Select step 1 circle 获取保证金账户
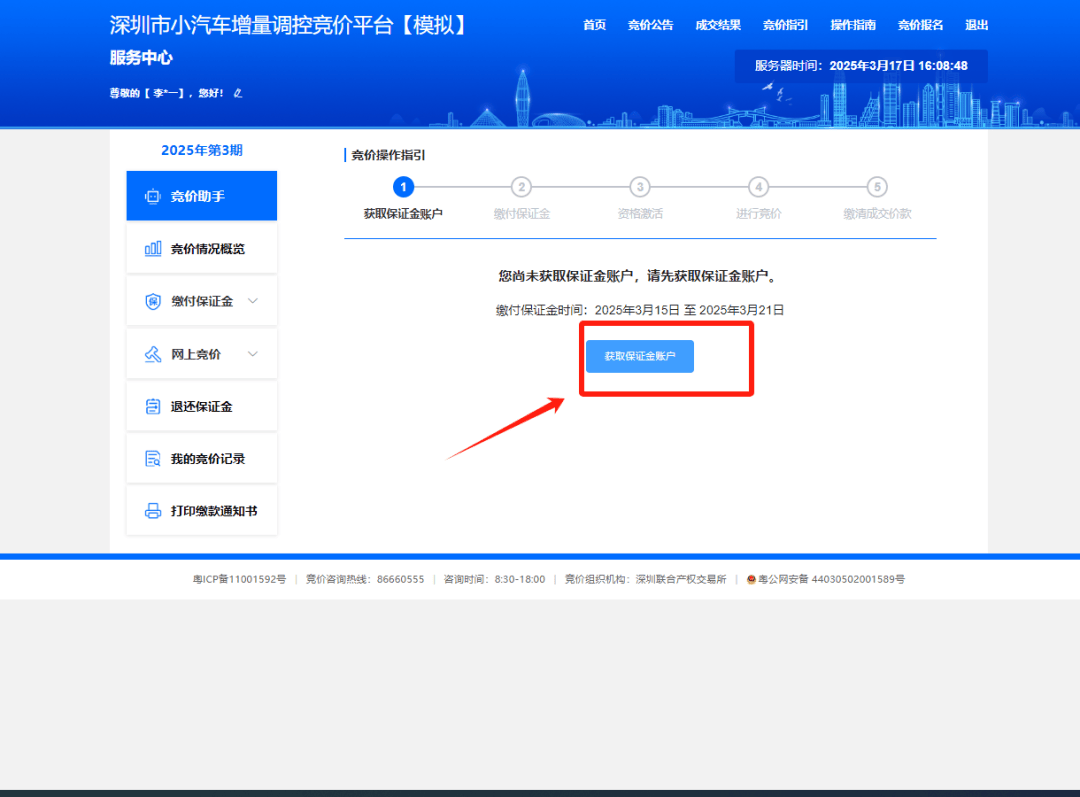This screenshot has height=797, width=1080. click(403, 187)
